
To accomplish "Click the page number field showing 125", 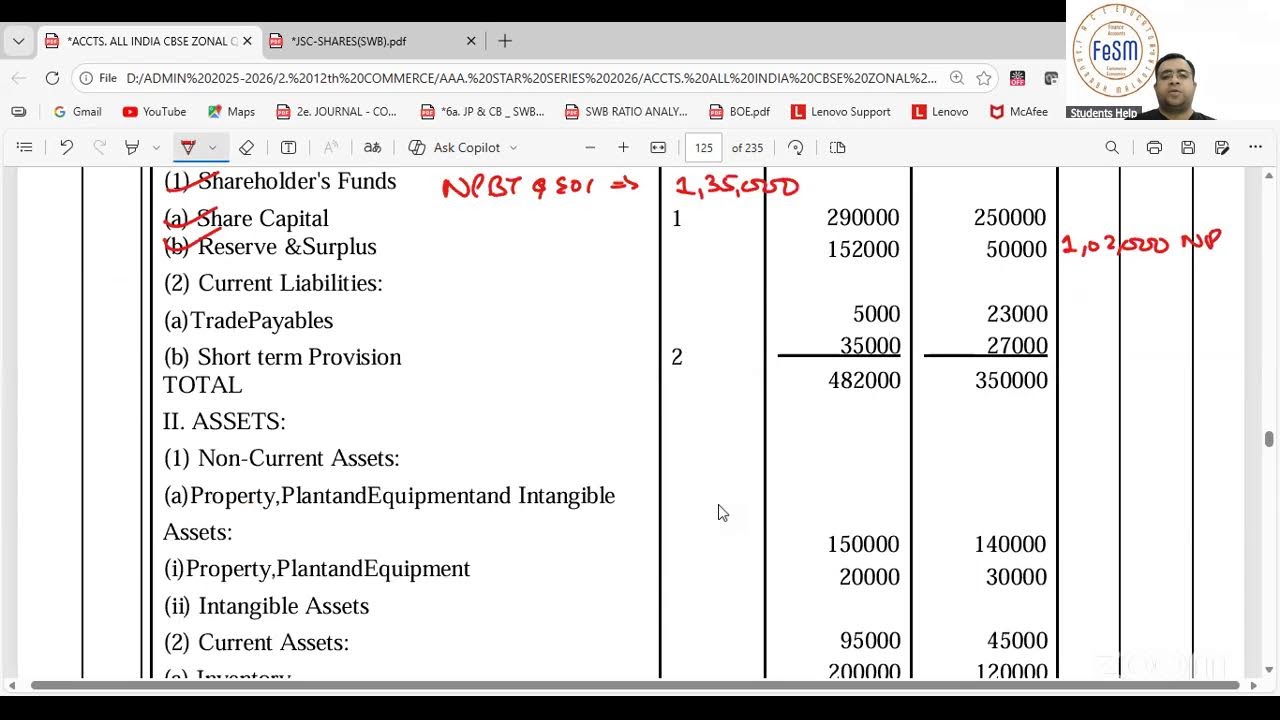I will pos(704,147).
